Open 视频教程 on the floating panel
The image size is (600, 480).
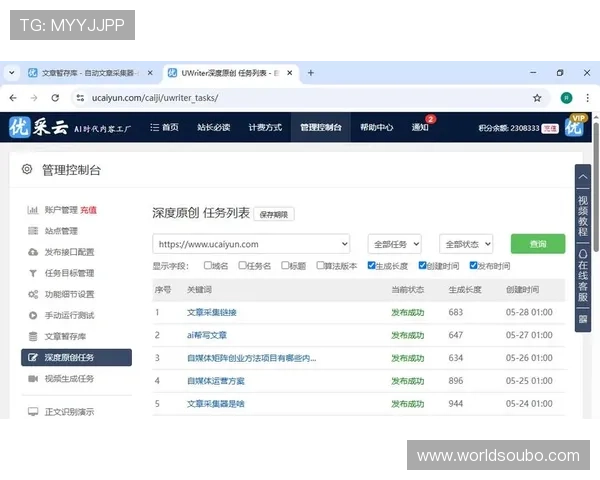click(583, 216)
